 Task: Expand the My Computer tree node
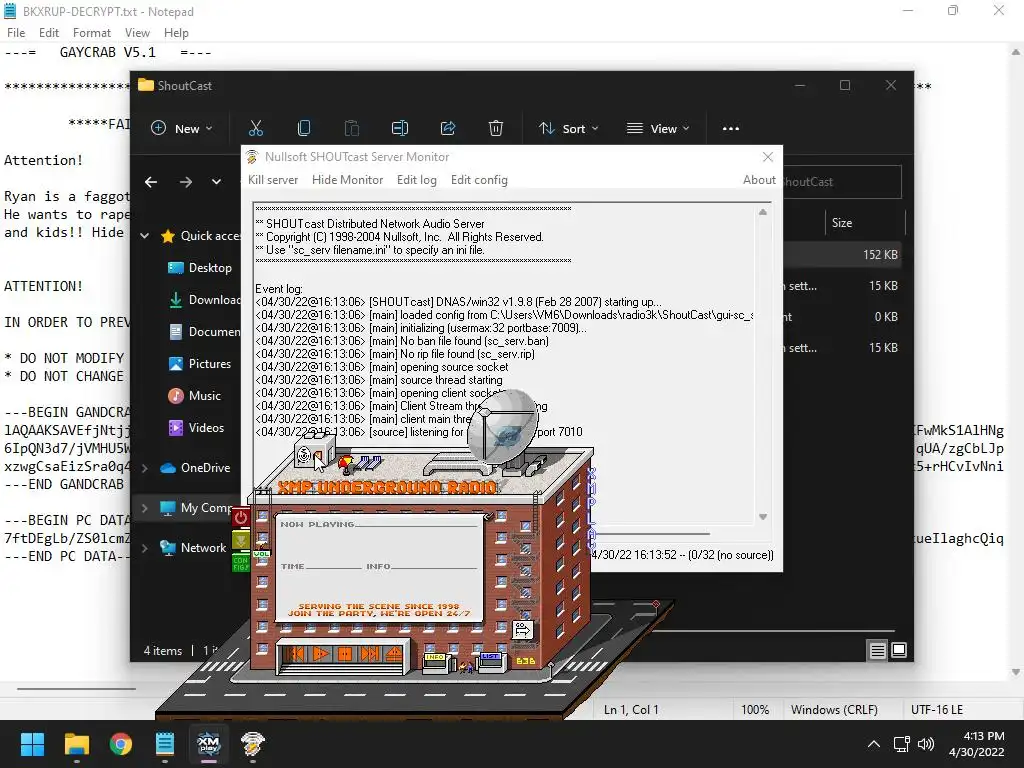coord(145,507)
